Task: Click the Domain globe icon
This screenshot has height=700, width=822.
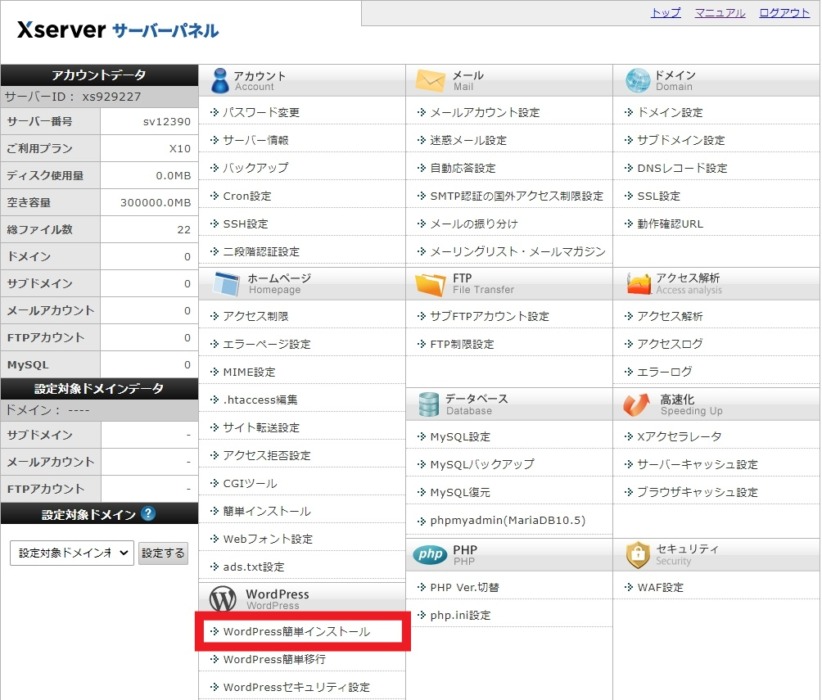Action: click(637, 81)
